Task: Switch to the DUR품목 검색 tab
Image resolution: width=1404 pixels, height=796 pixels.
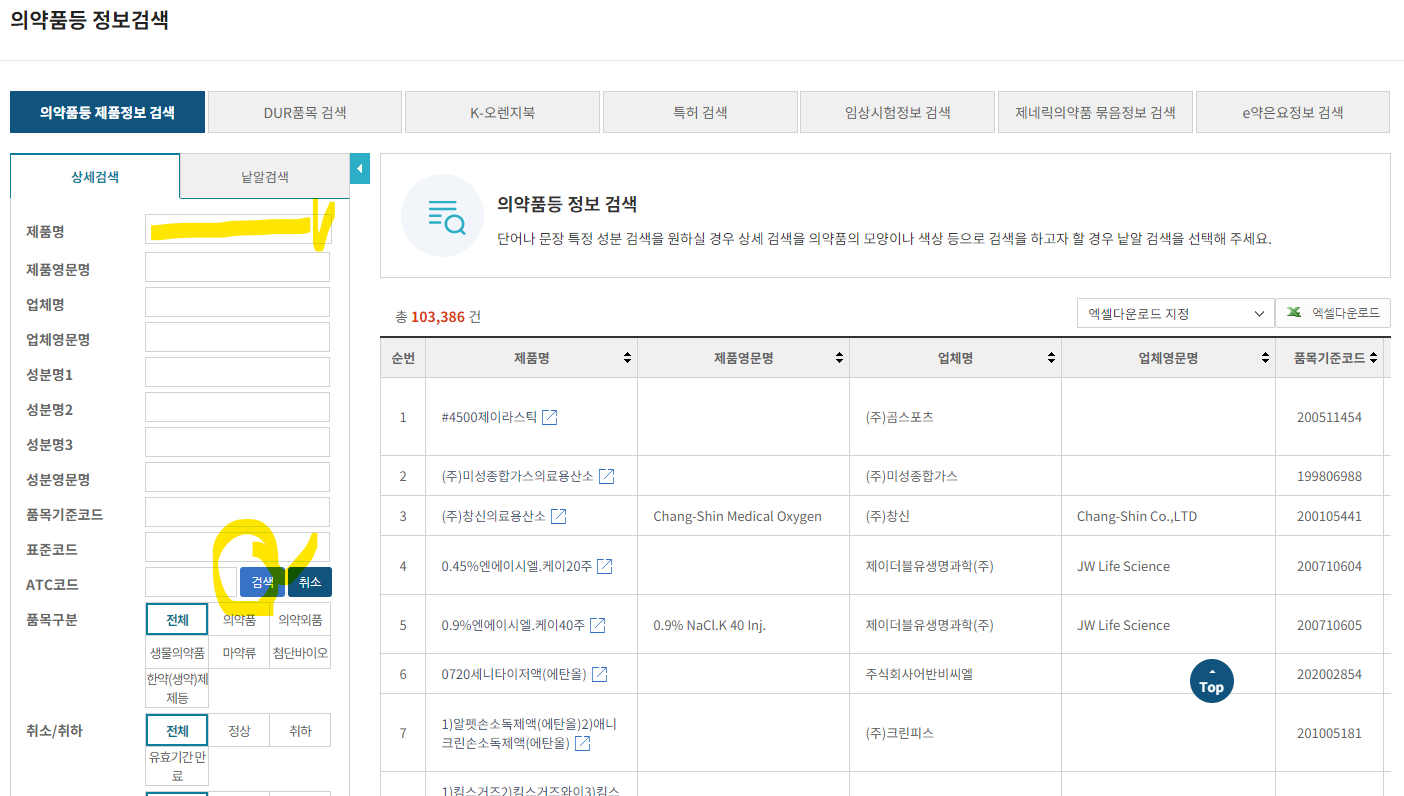Action: point(304,111)
